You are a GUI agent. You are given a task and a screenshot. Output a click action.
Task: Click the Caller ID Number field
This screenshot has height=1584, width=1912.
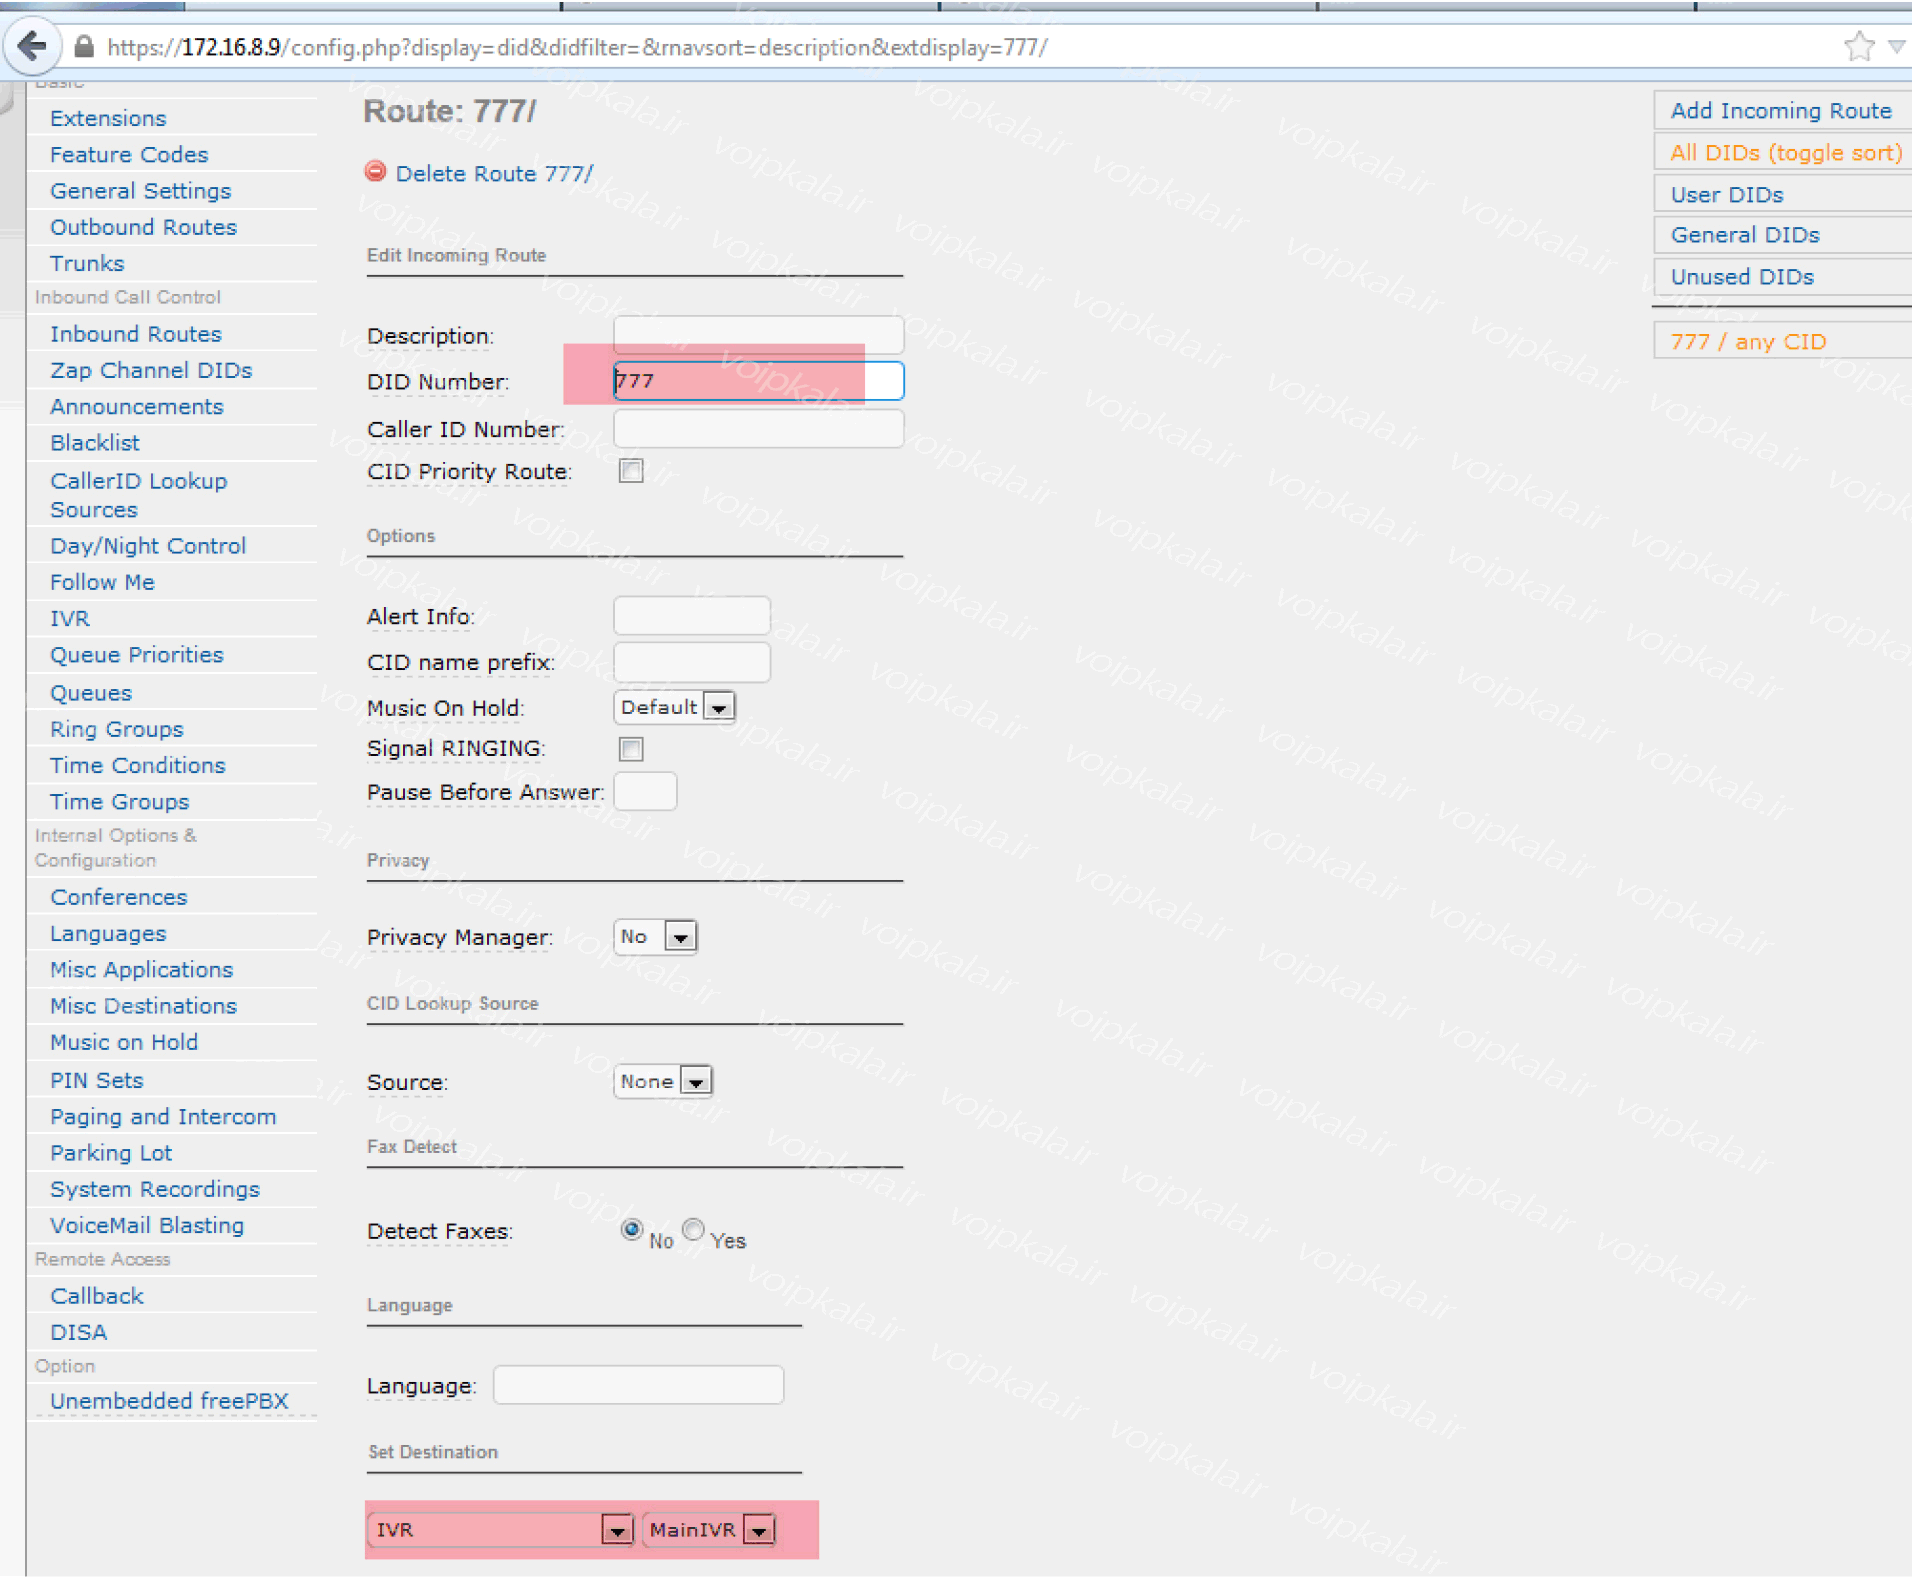758,429
